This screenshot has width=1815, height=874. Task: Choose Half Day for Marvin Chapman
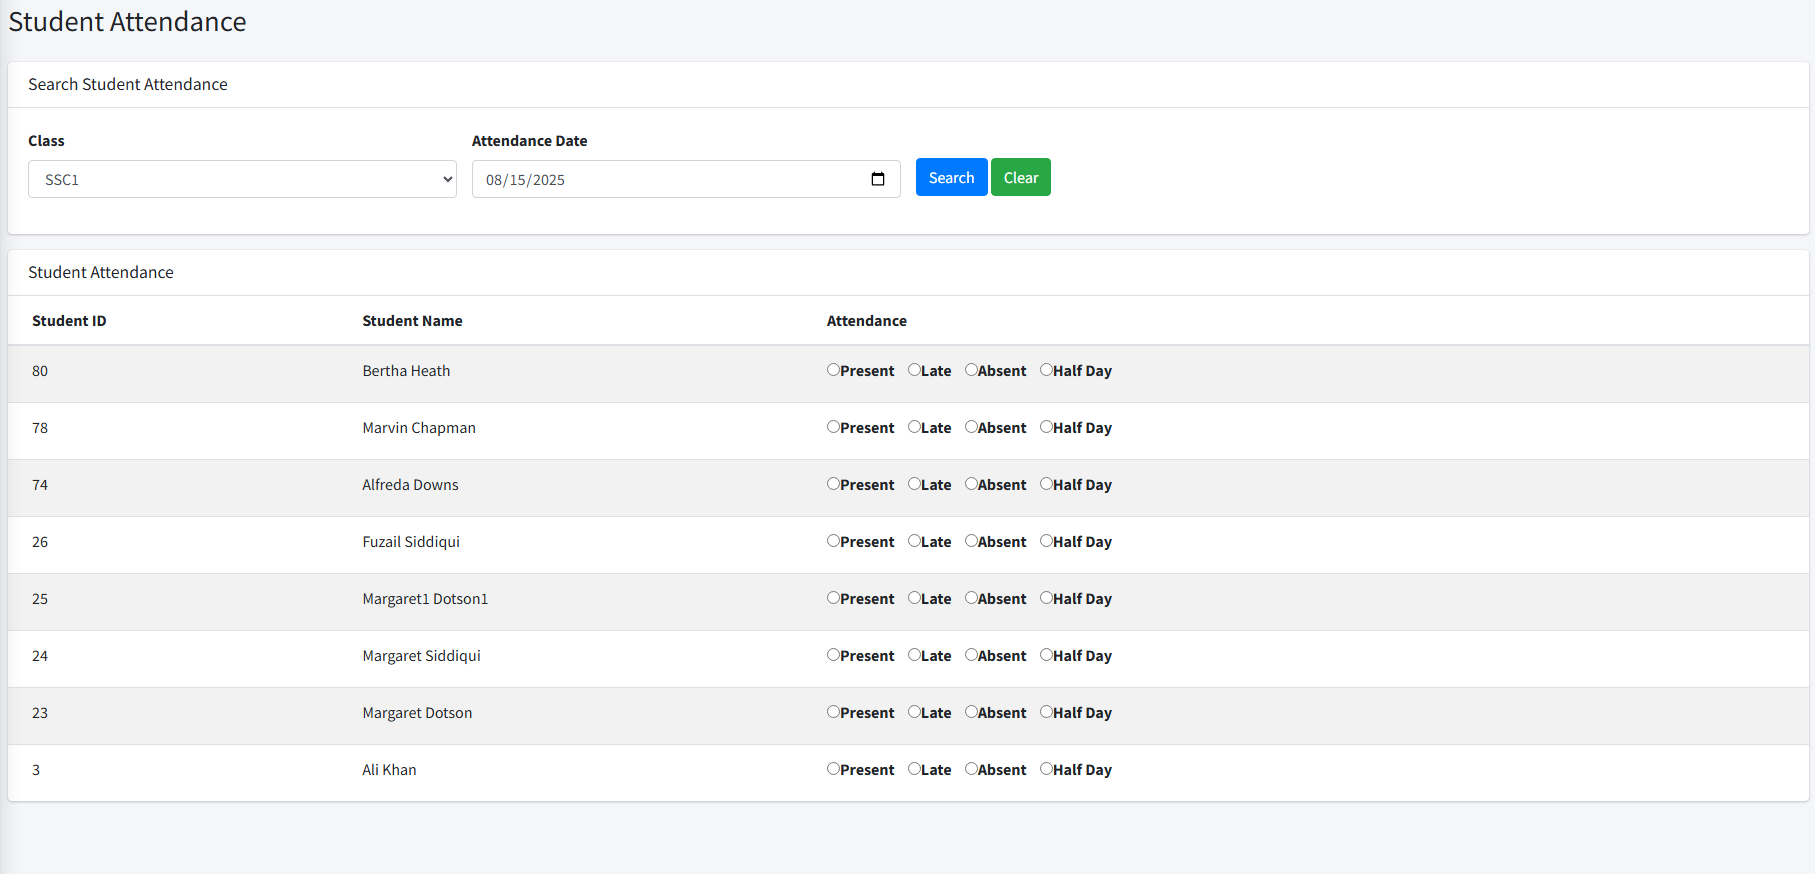[1046, 427]
